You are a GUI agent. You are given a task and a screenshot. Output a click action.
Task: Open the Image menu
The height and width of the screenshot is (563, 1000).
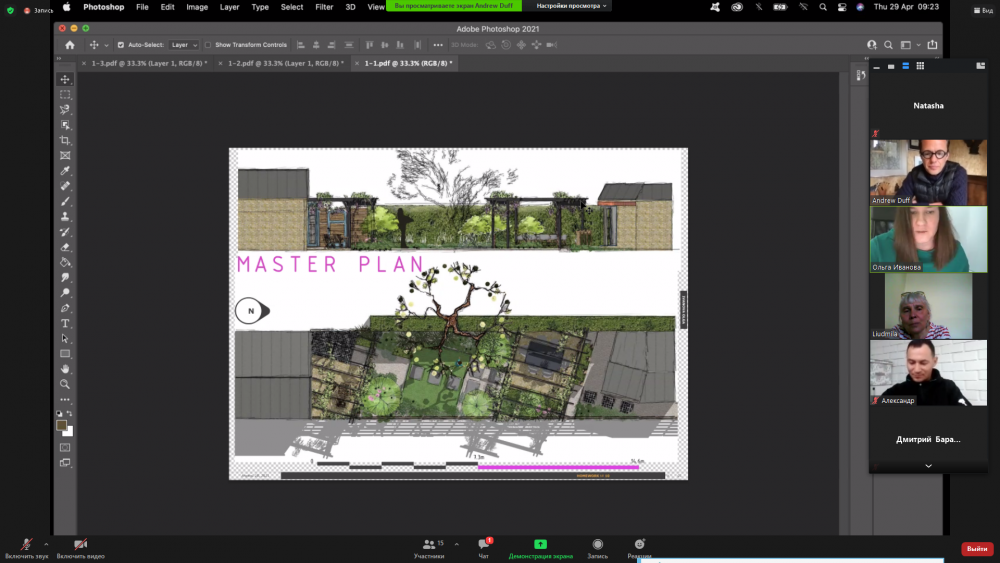pyautogui.click(x=197, y=7)
